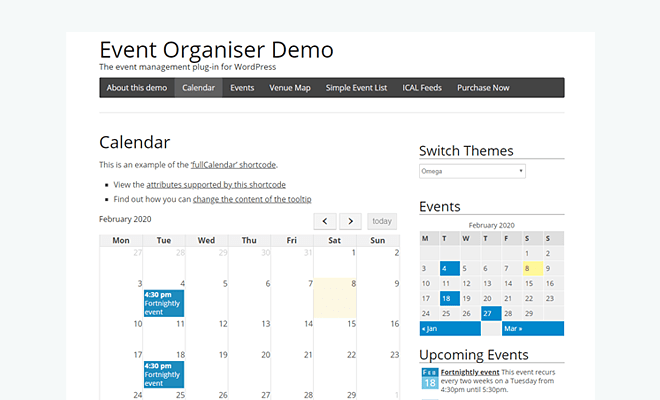The image size is (660, 400).
Task: Open the Switch Themes Omega dropdown
Action: [472, 171]
